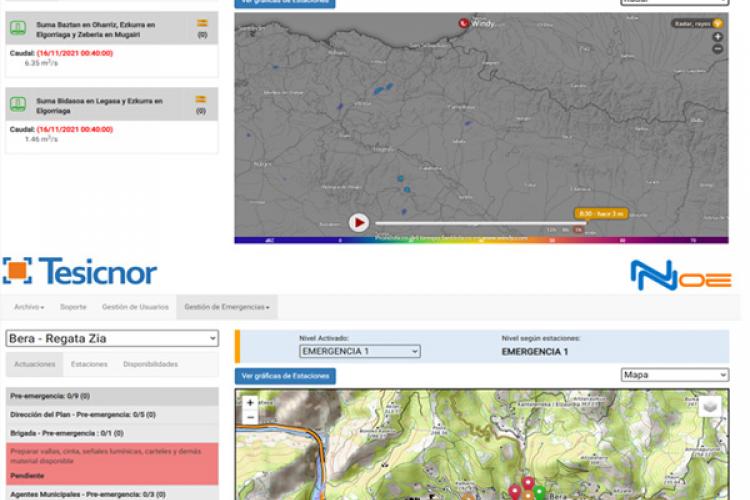This screenshot has width=750, height=500.
Task: Open the Nivel Activado EMERGENCIA 1 dropdown
Action: point(360,351)
